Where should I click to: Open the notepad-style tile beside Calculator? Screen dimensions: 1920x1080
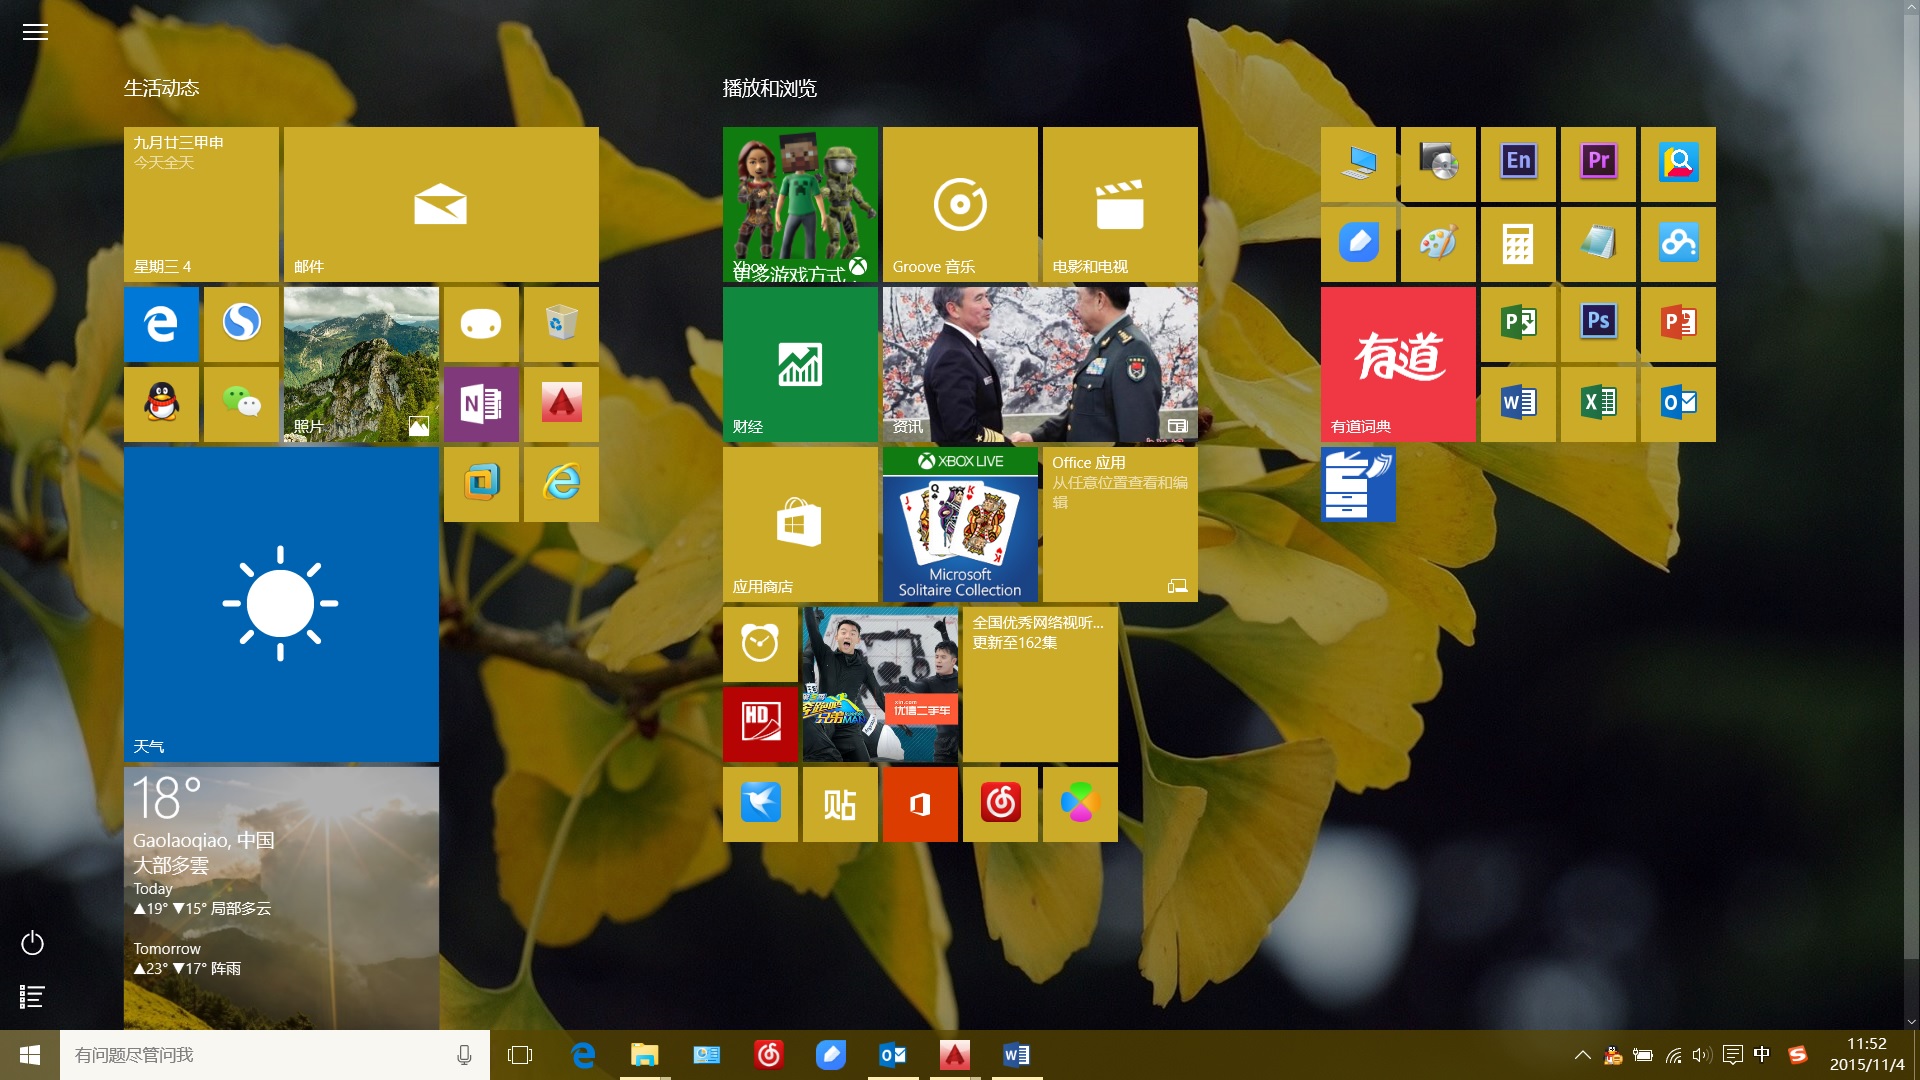click(1598, 244)
